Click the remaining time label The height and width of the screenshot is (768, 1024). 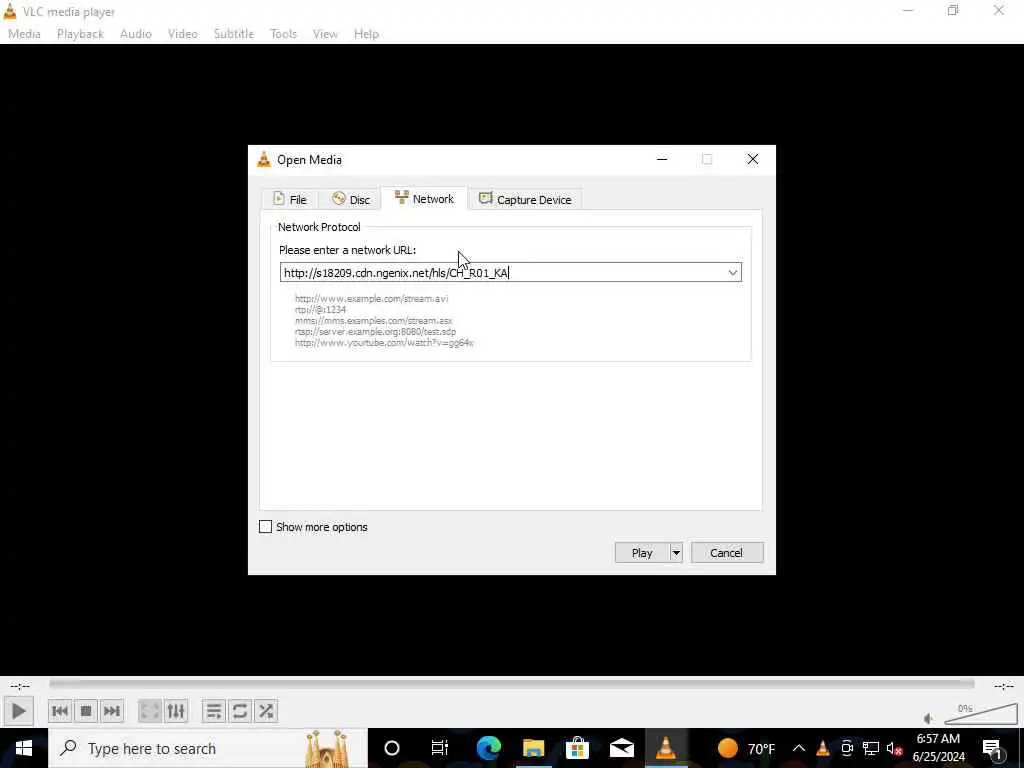coord(1003,685)
